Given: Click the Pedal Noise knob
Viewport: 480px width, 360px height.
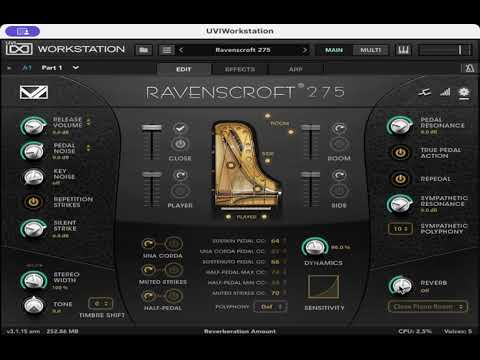Looking at the screenshot, I should tap(33, 151).
